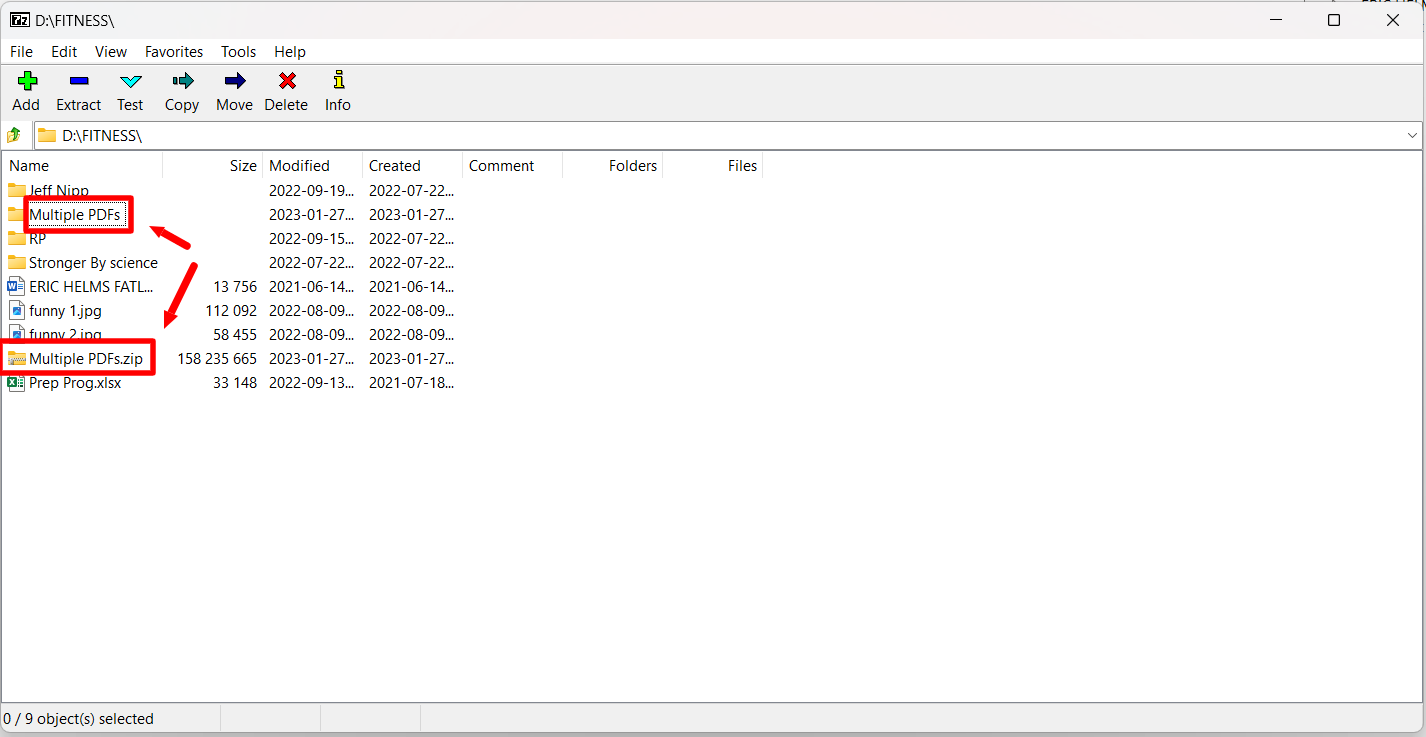
Task: Open the Help menu
Action: point(290,52)
